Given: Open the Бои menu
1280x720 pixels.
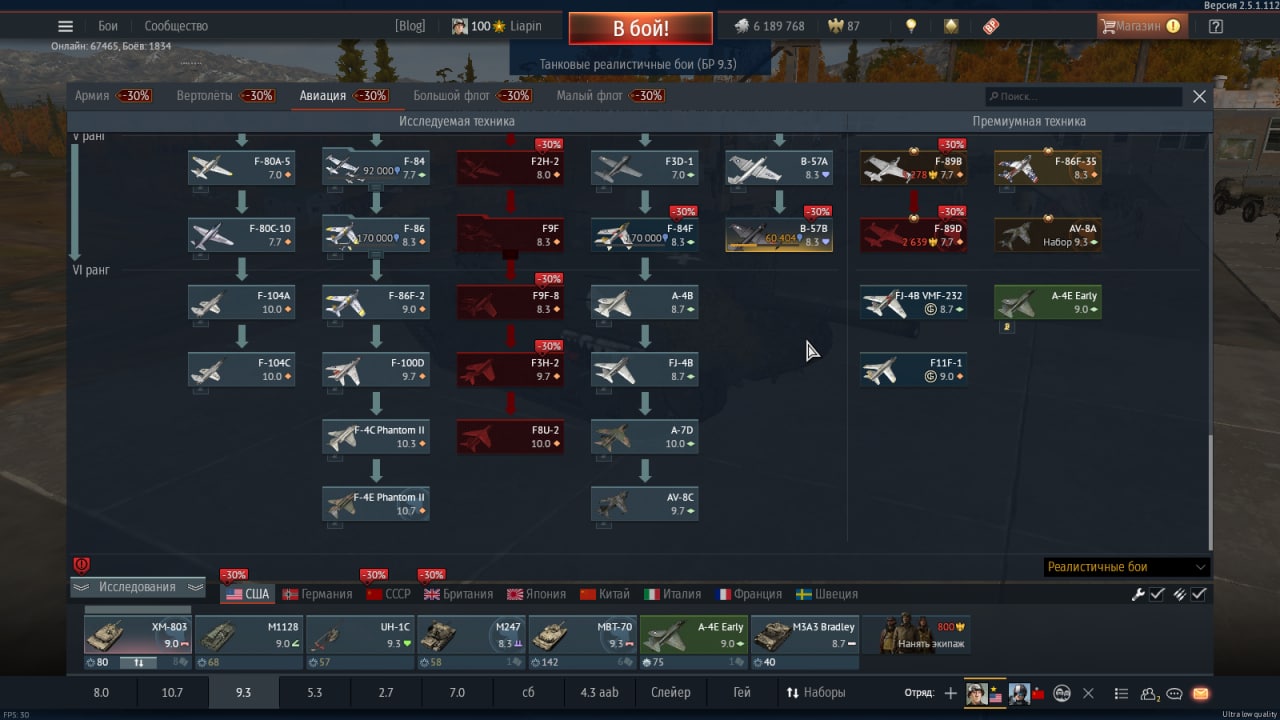Looking at the screenshot, I should (x=108, y=26).
